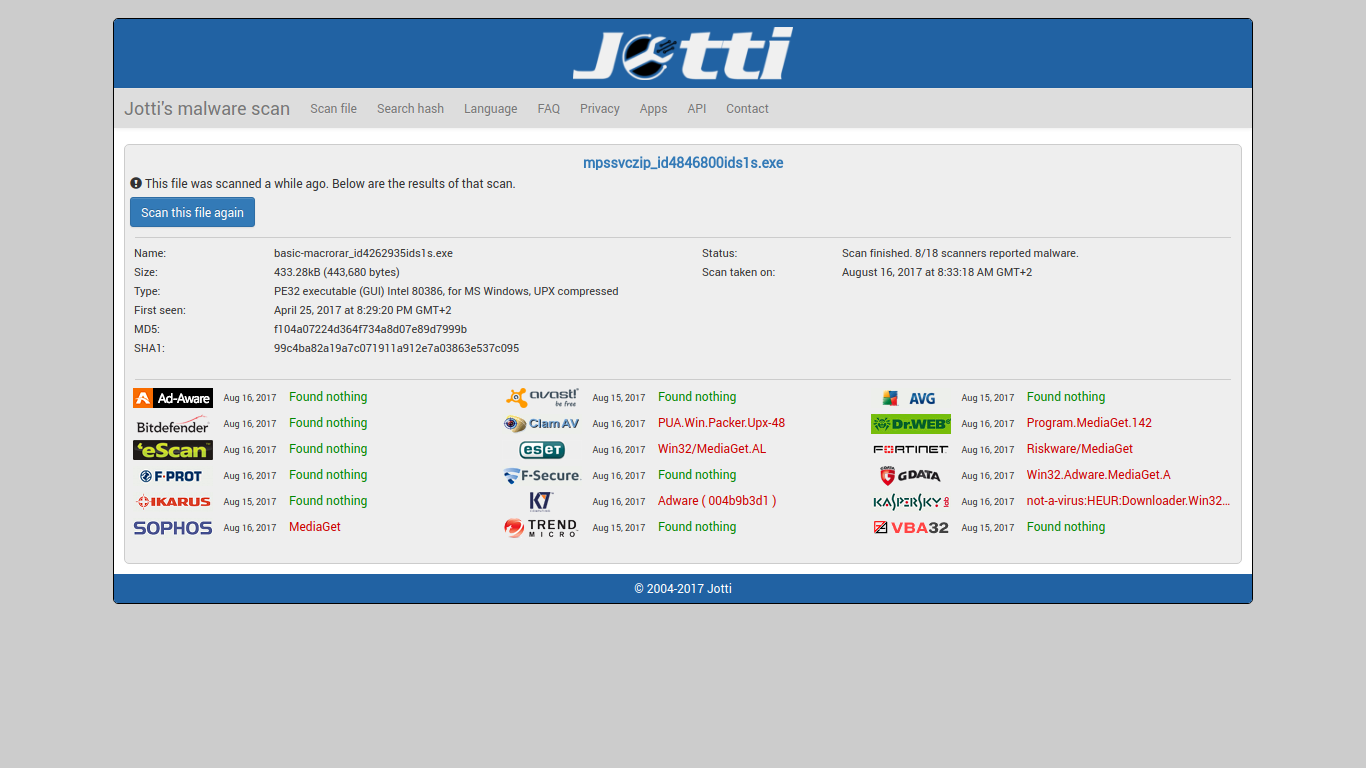Click the eScan scanner logo
This screenshot has height=768, width=1366.
(173, 450)
